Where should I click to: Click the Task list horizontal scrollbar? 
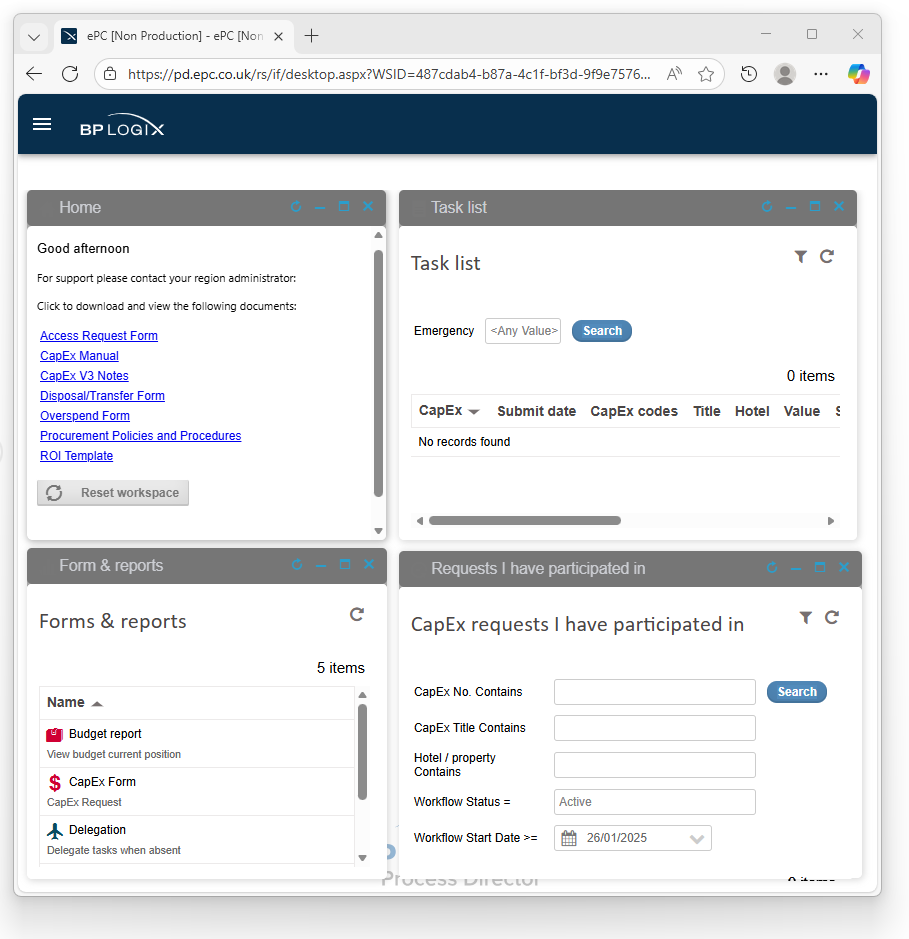(524, 520)
